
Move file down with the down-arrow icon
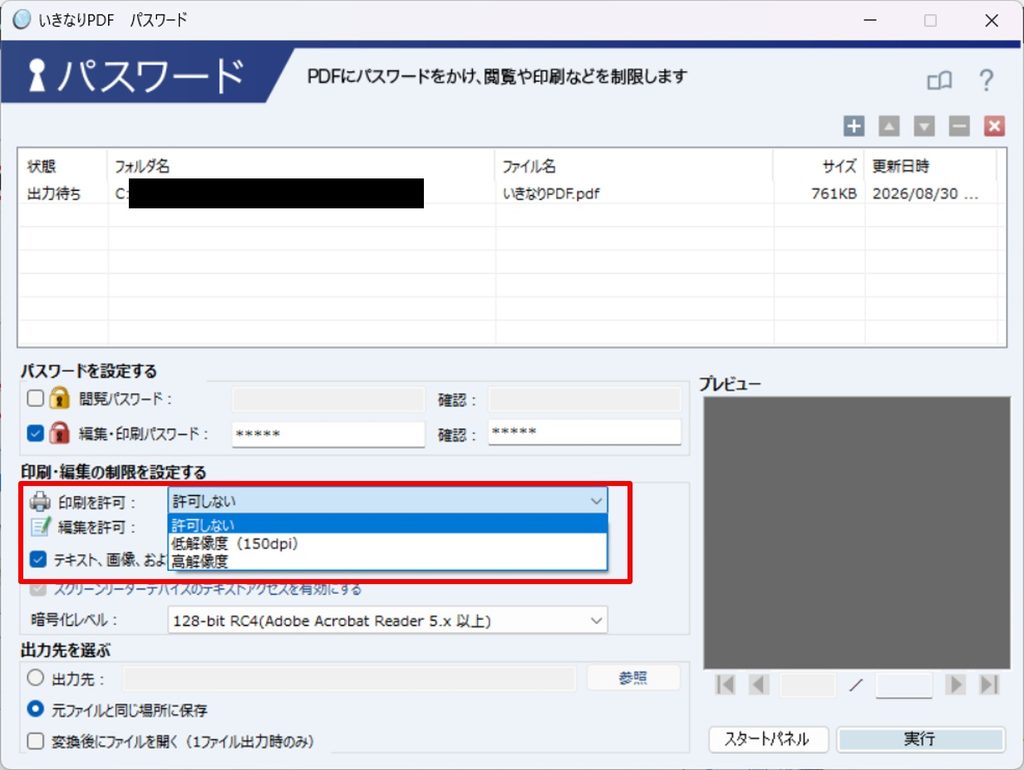[924, 126]
